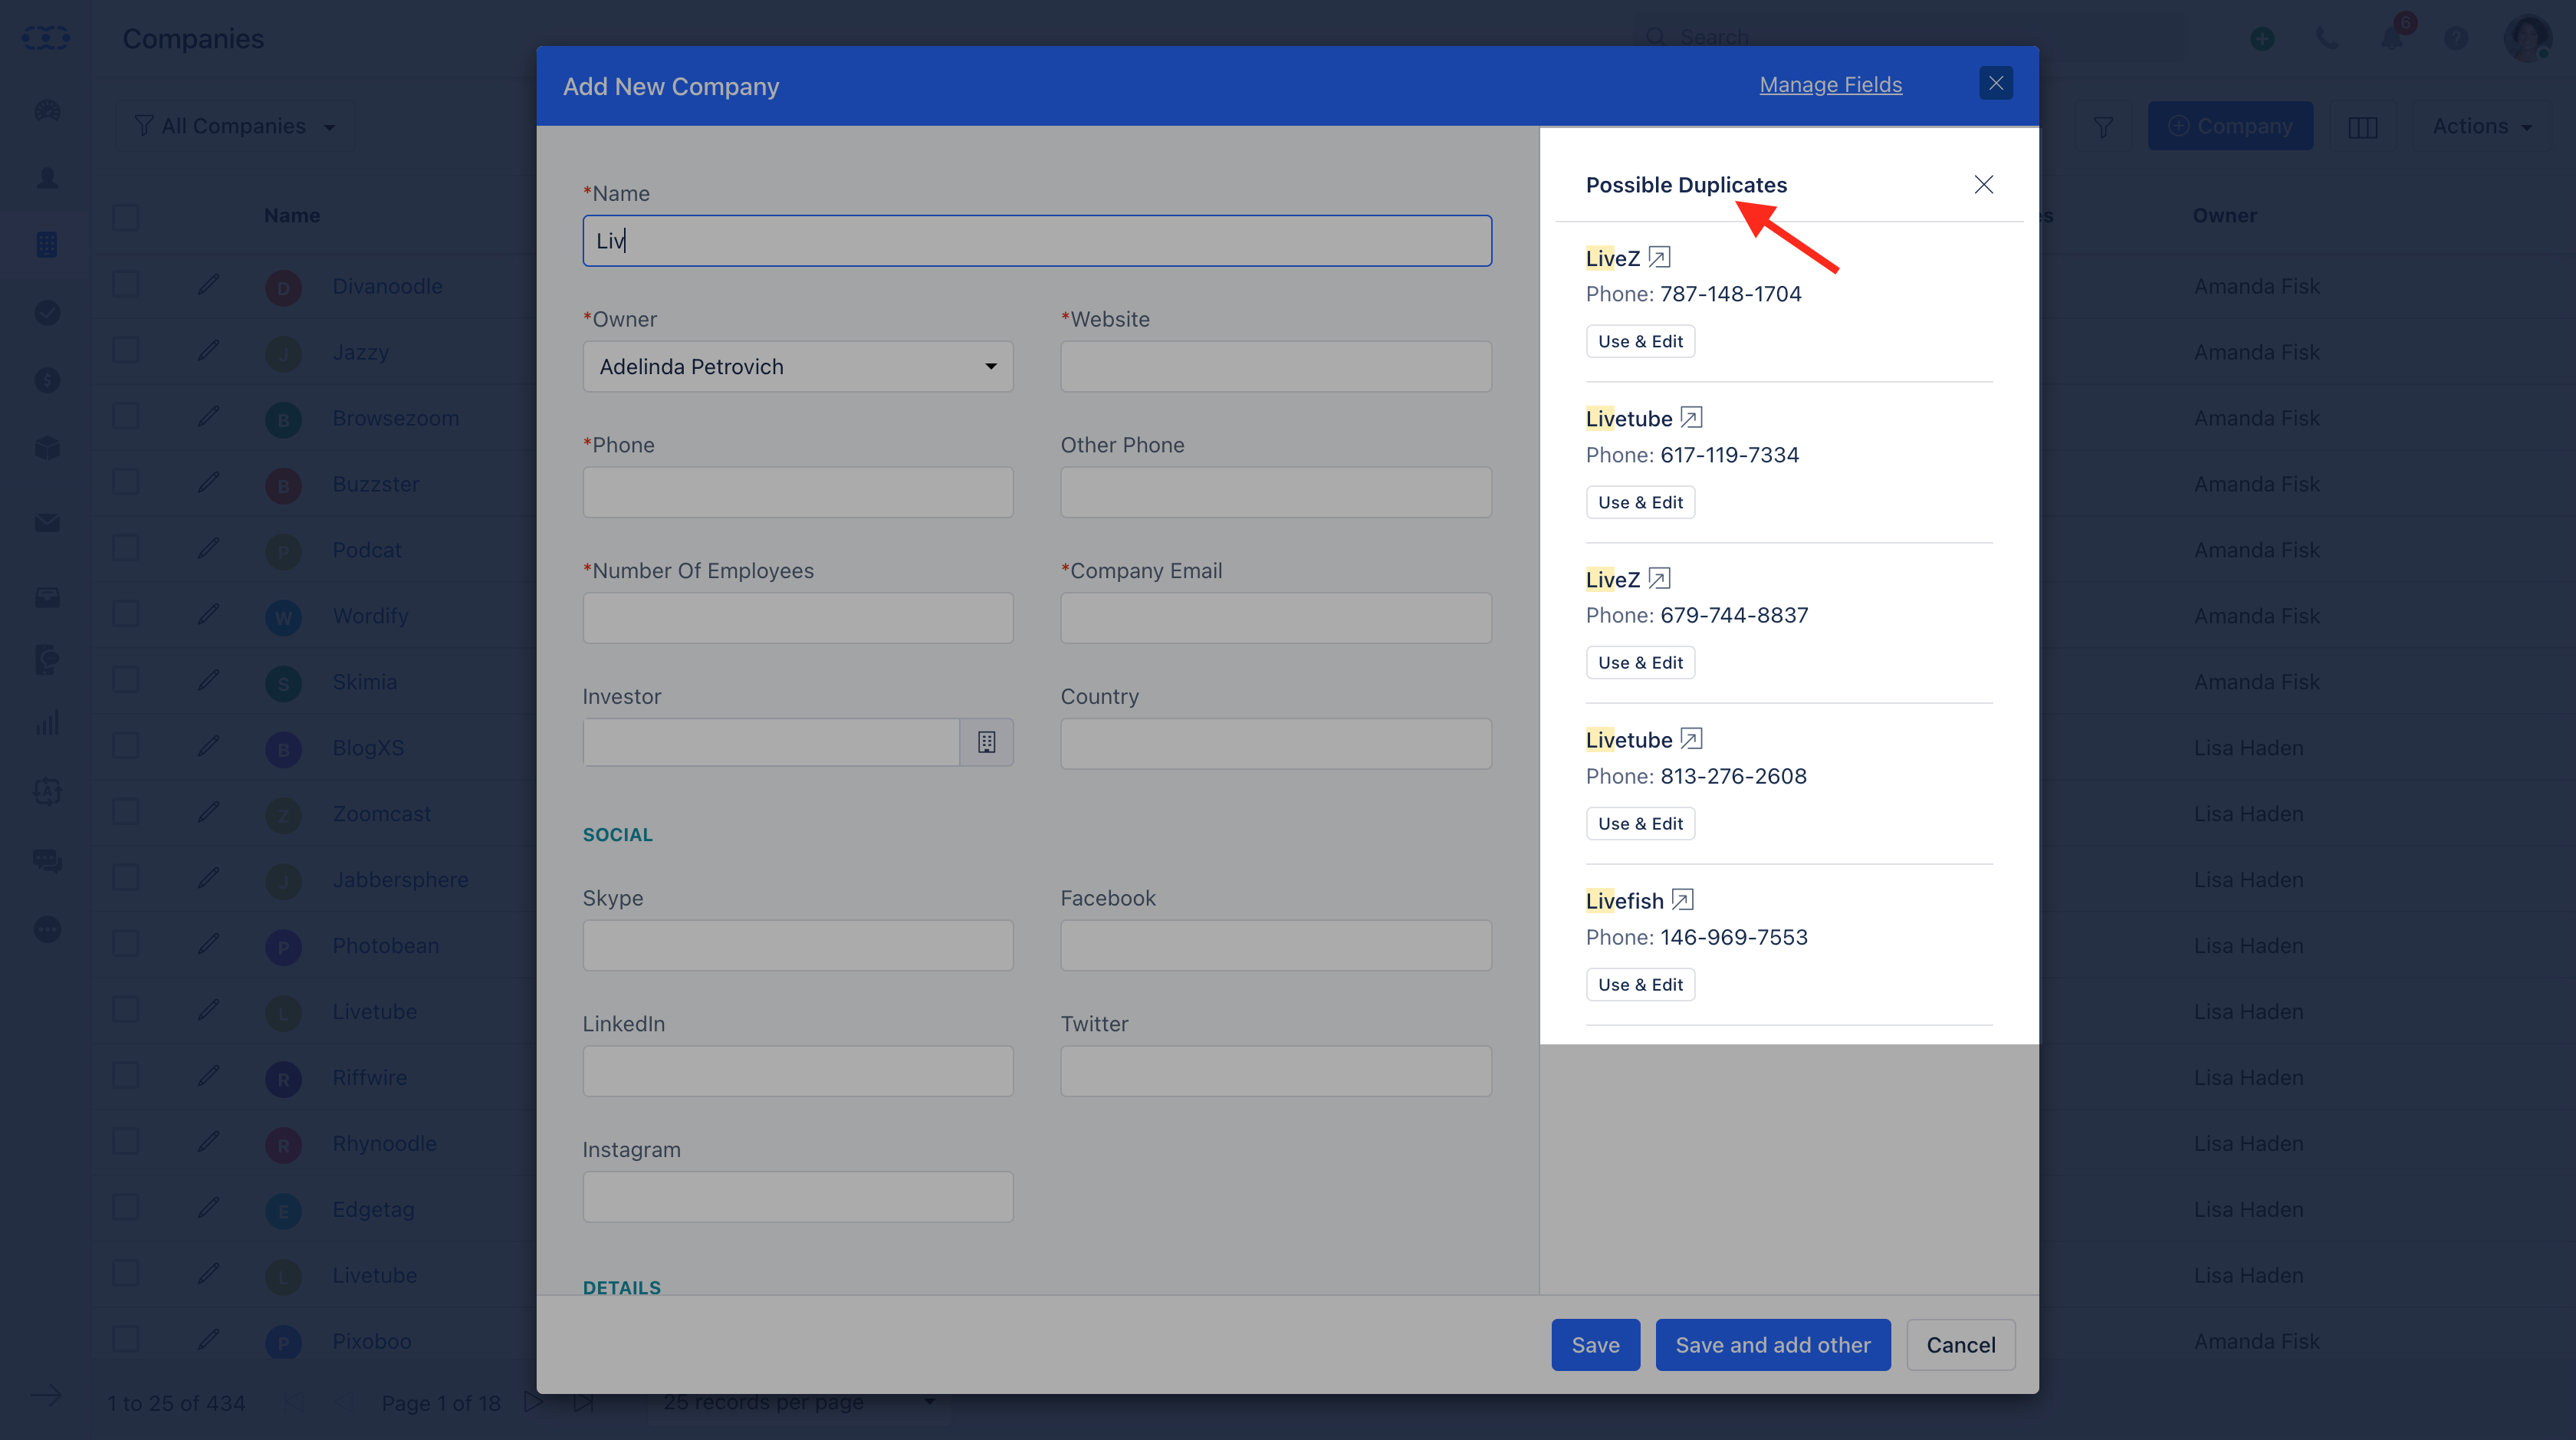Image resolution: width=2576 pixels, height=1440 pixels.
Task: Toggle the select-all checkbox in table header
Action: coord(126,217)
